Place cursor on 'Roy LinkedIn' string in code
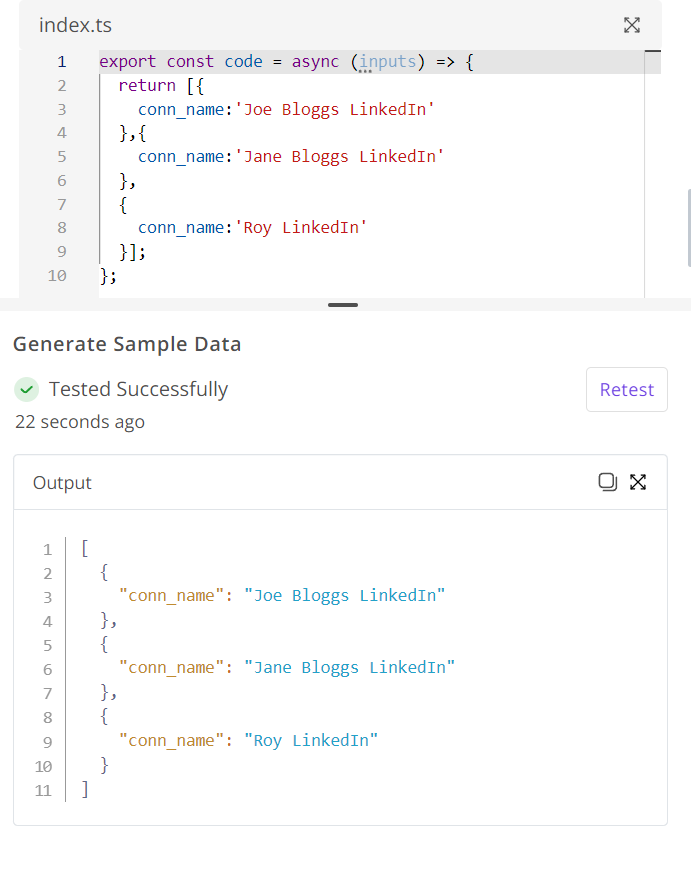The height and width of the screenshot is (879, 691). [x=301, y=228]
